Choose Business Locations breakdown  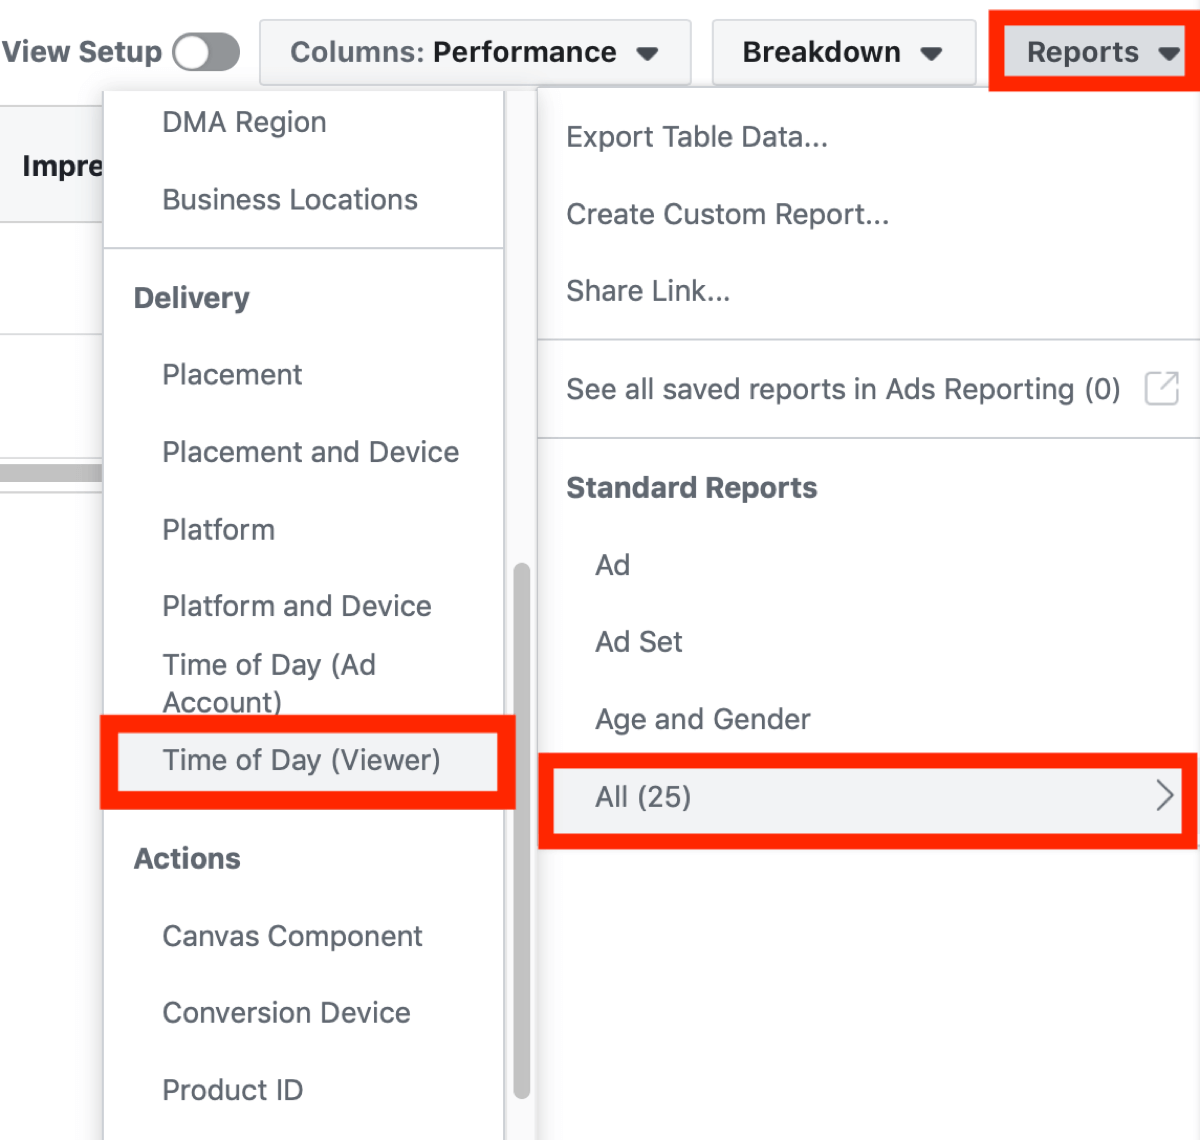290,200
